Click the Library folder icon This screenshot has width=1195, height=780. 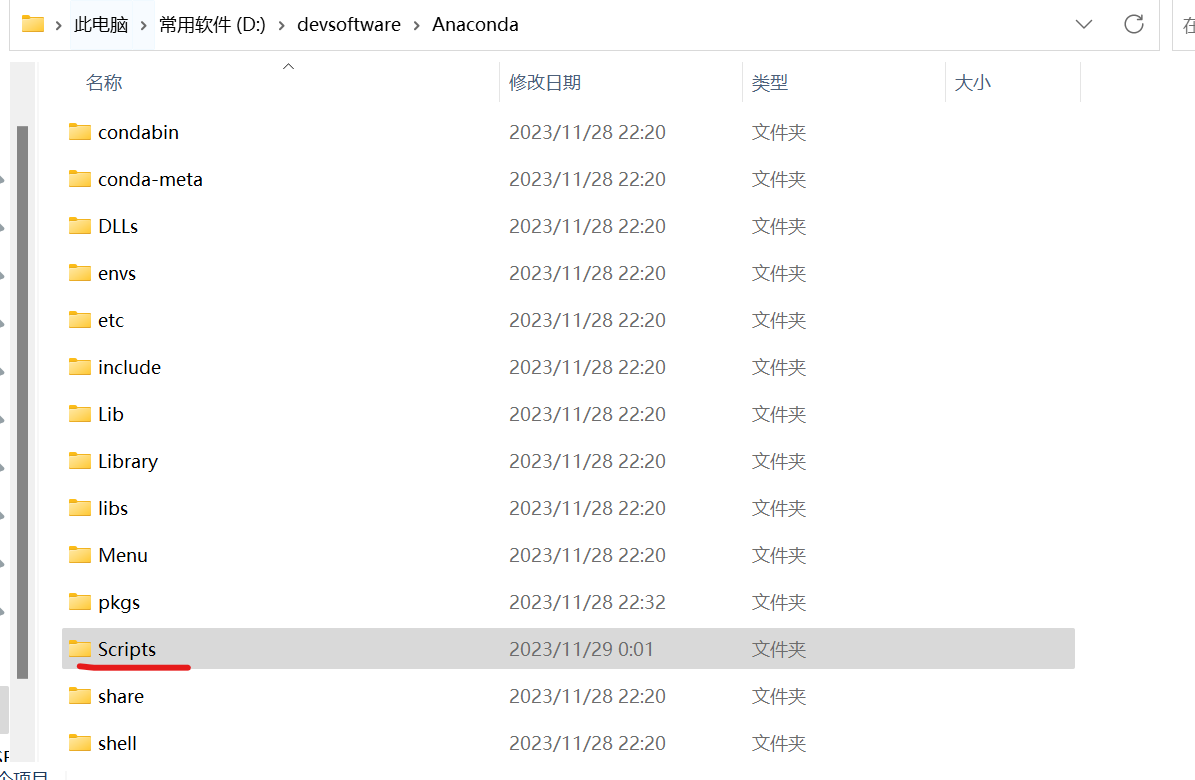(x=79, y=461)
